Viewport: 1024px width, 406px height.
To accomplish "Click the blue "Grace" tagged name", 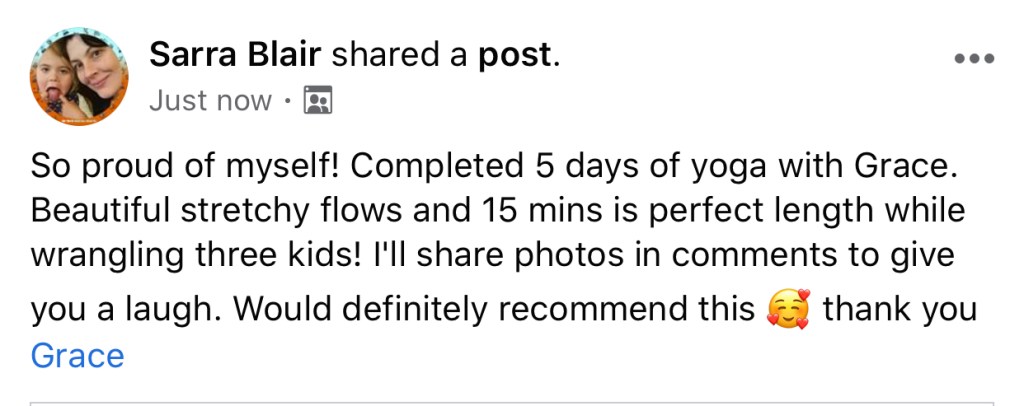I will tap(78, 355).
